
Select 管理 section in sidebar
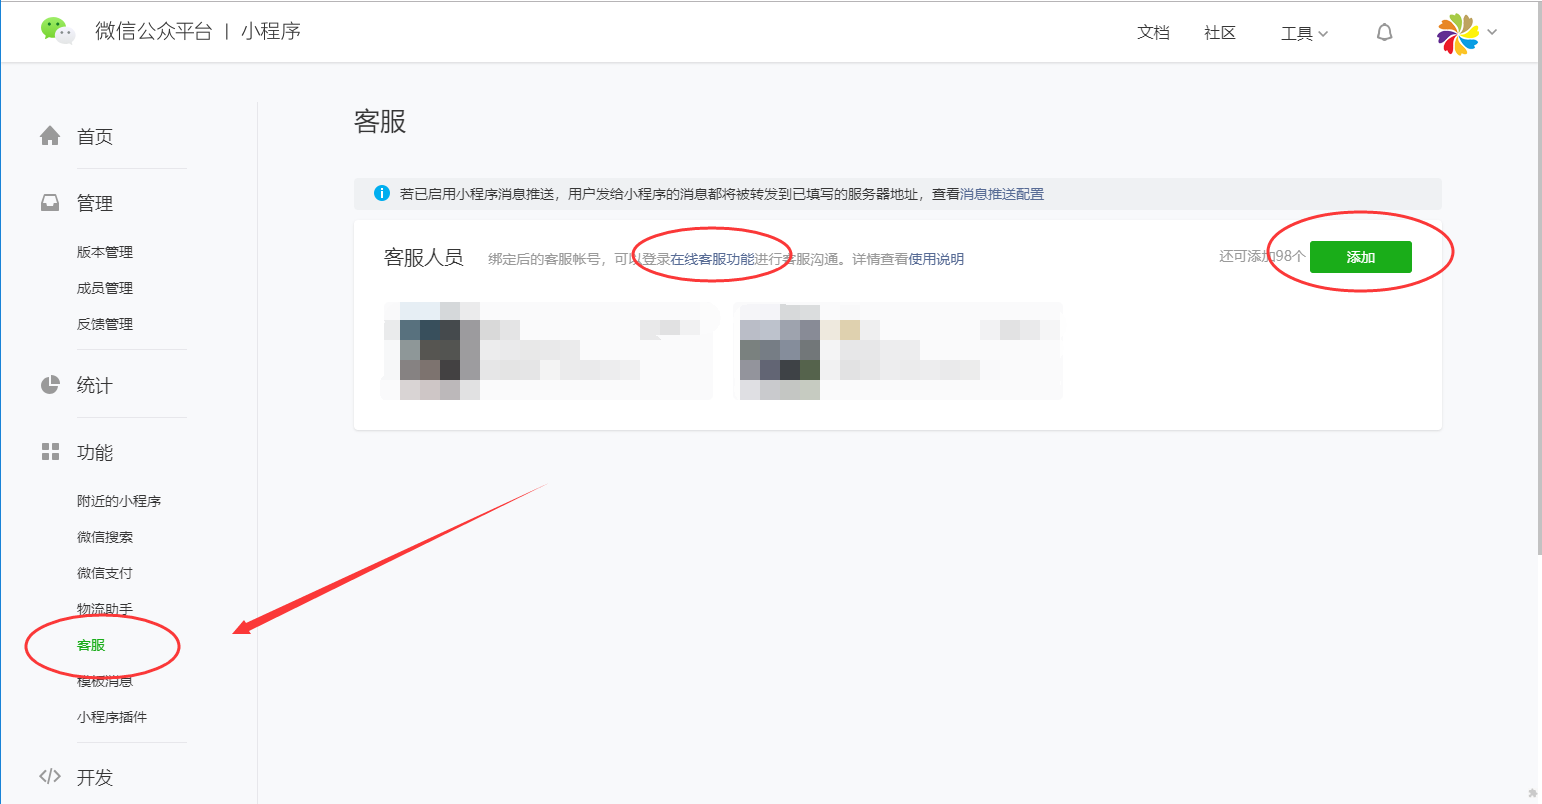95,203
